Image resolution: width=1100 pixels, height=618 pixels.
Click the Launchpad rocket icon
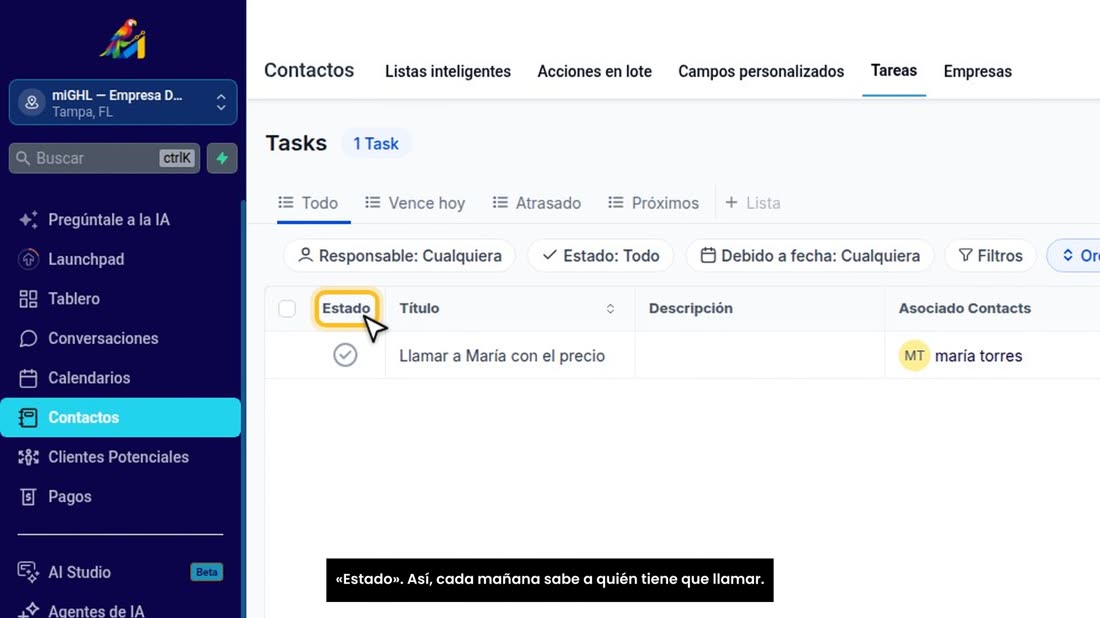click(28, 259)
